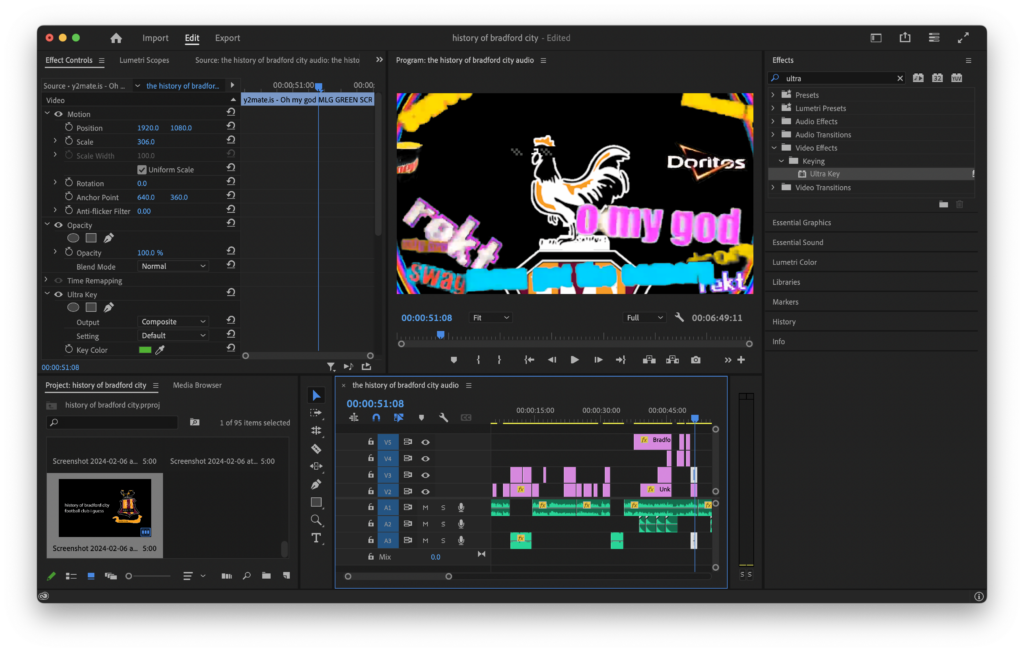This screenshot has height=652, width=1024.
Task: Select the Ultra Key effect
Action: (825, 174)
